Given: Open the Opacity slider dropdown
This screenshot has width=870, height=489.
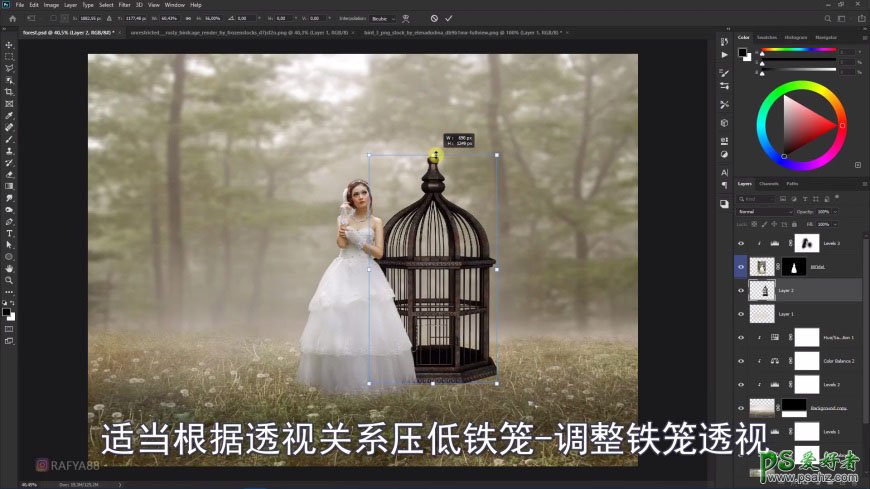Looking at the screenshot, I should point(835,211).
